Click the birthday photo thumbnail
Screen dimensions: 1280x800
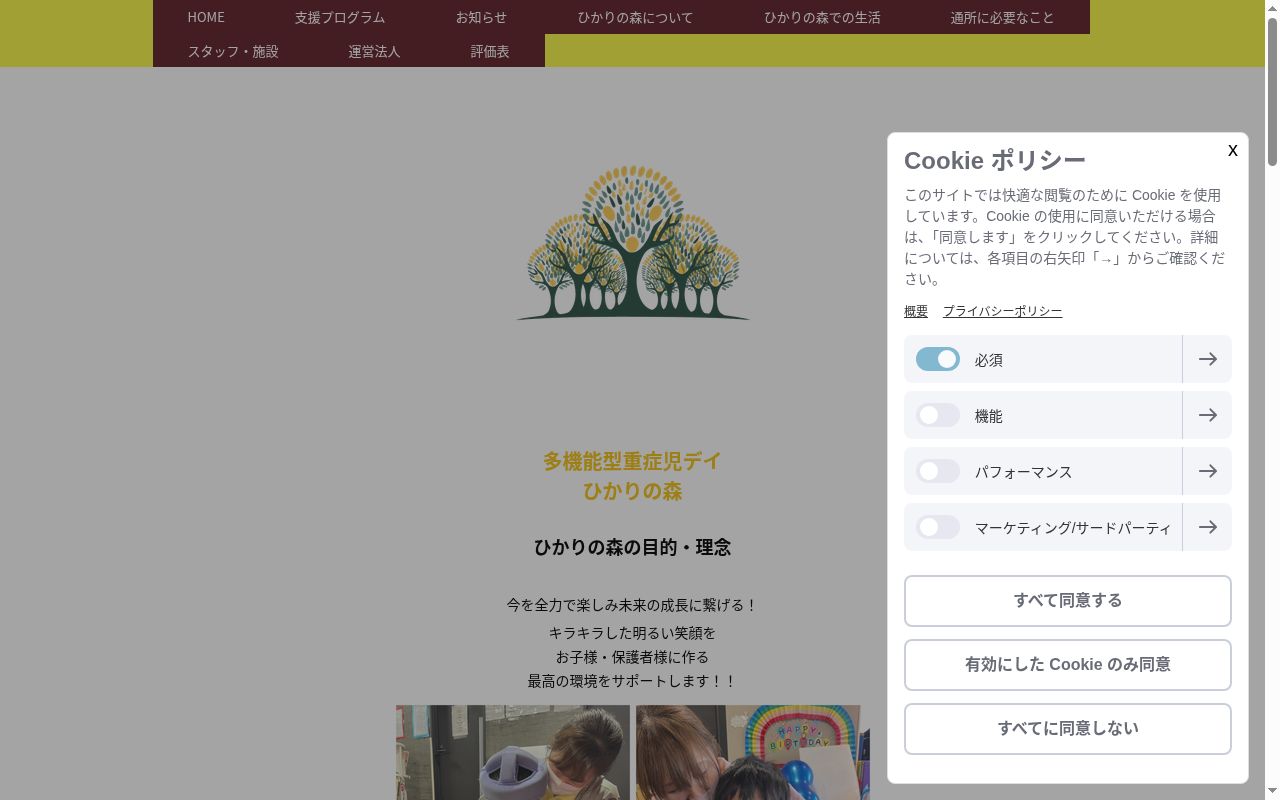[753, 752]
